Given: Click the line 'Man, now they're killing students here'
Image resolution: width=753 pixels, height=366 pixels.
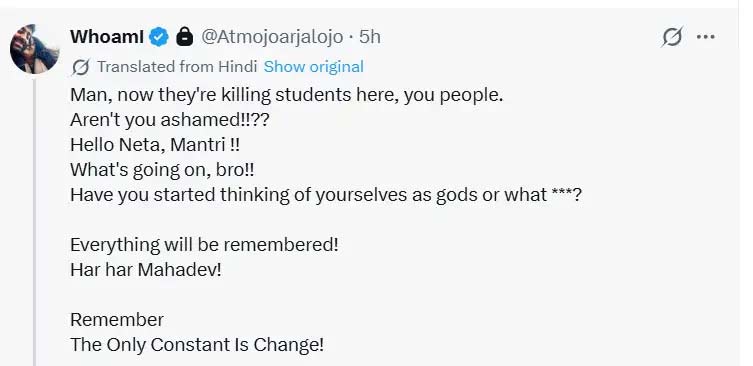Looking at the screenshot, I should pyautogui.click(x=286, y=95).
